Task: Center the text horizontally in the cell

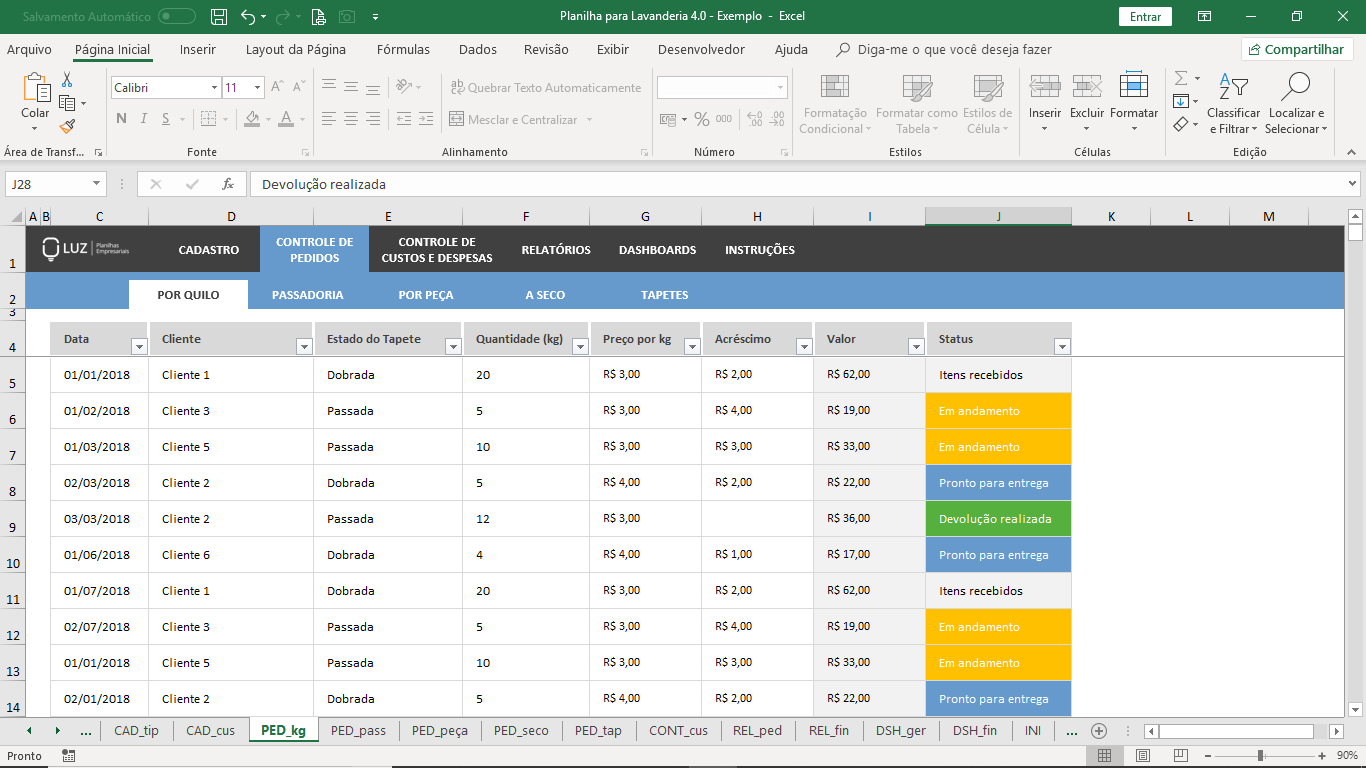Action: pos(352,119)
